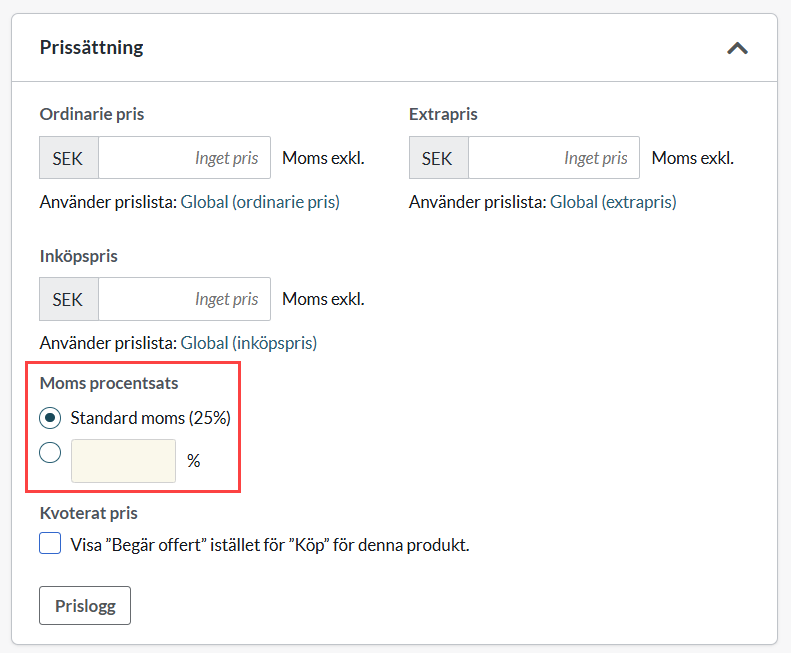
Task: Collapse the Prissättning panel with the chevron
Action: (x=737, y=47)
